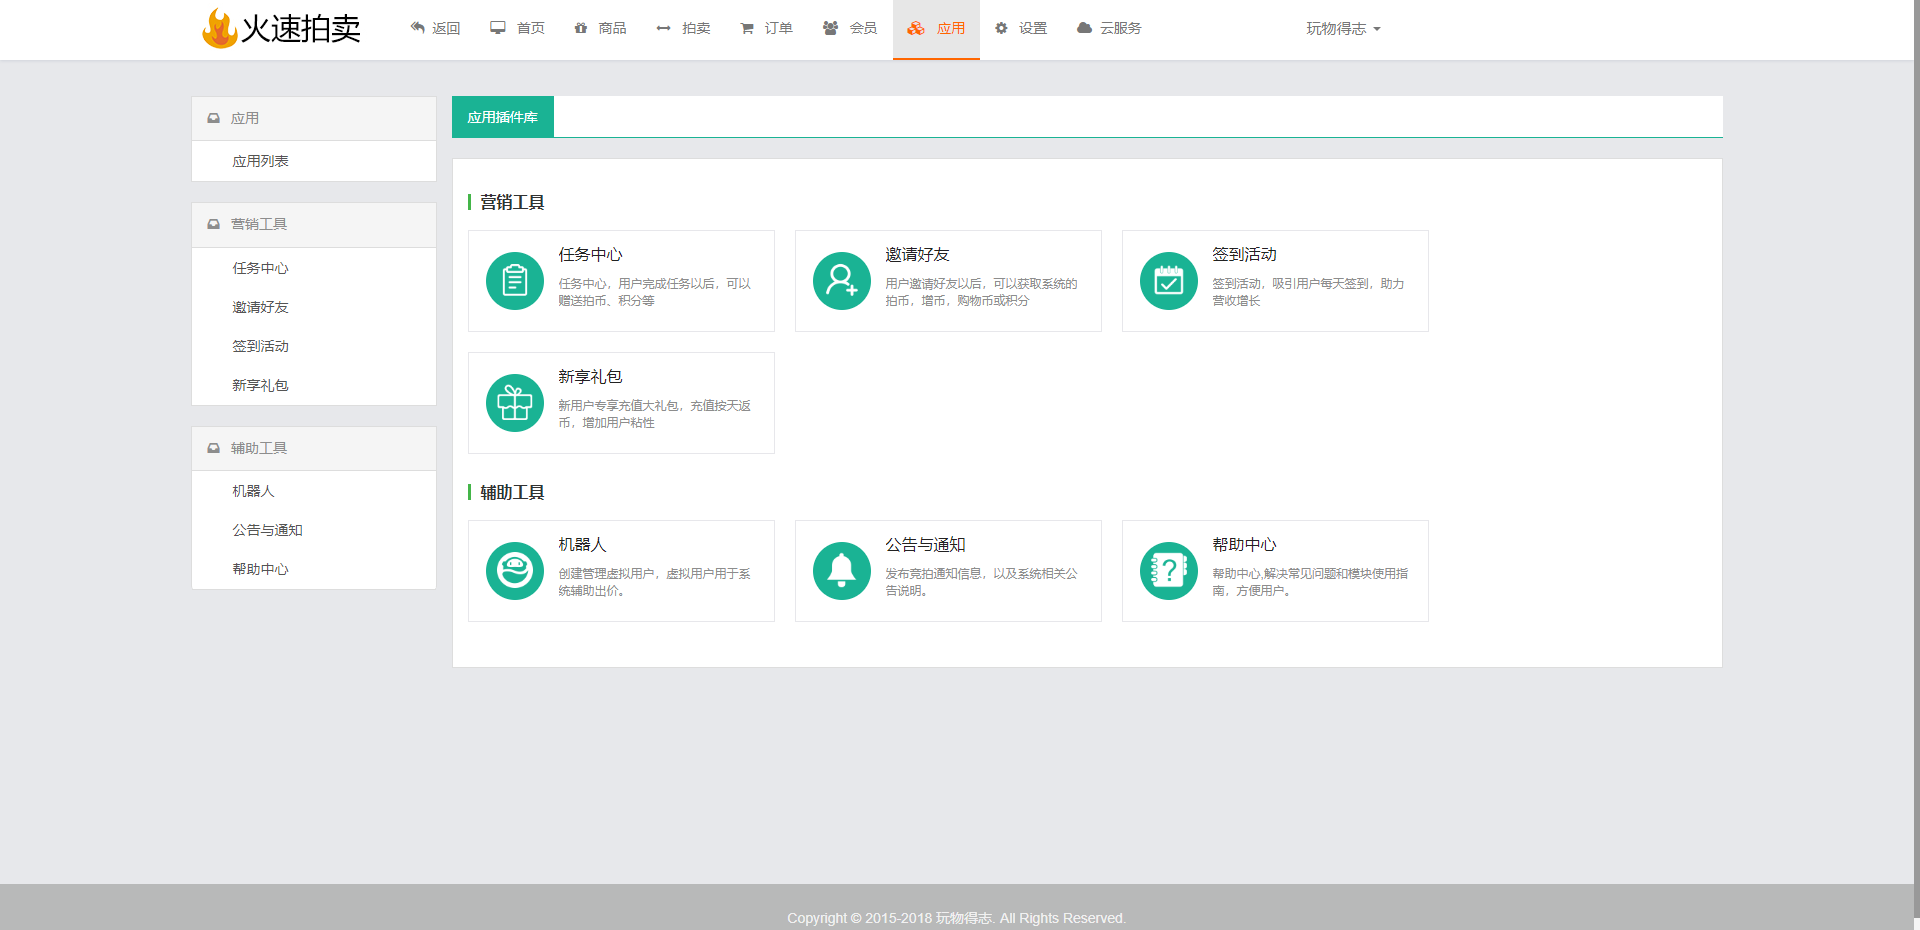Click the orange 应用 cubes icon

pos(916,28)
